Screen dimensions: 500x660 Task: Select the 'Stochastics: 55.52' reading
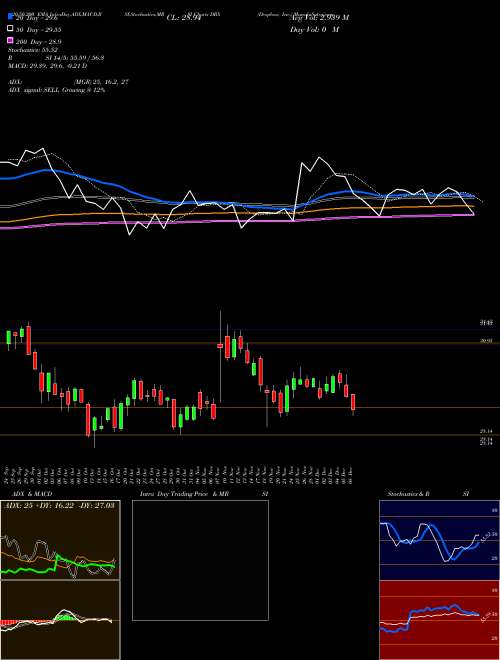click(x=33, y=50)
